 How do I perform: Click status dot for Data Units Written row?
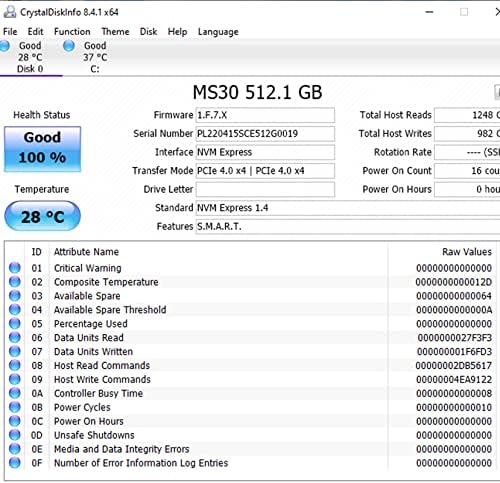pos(15,351)
